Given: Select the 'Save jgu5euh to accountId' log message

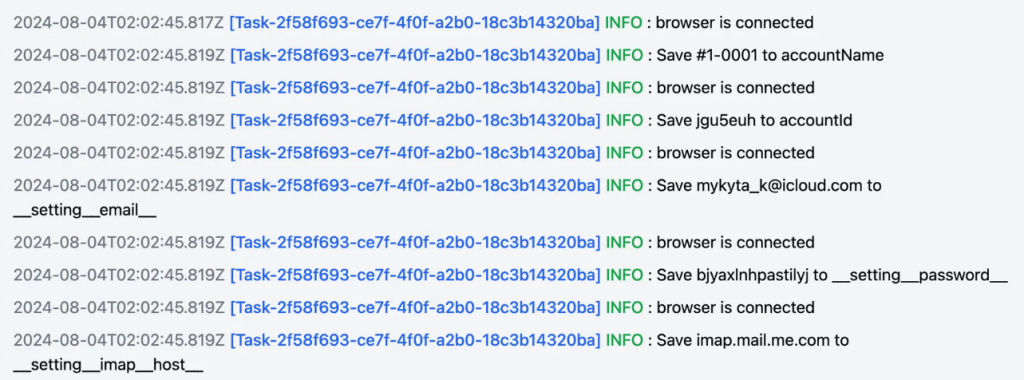Looking at the screenshot, I should [754, 120].
